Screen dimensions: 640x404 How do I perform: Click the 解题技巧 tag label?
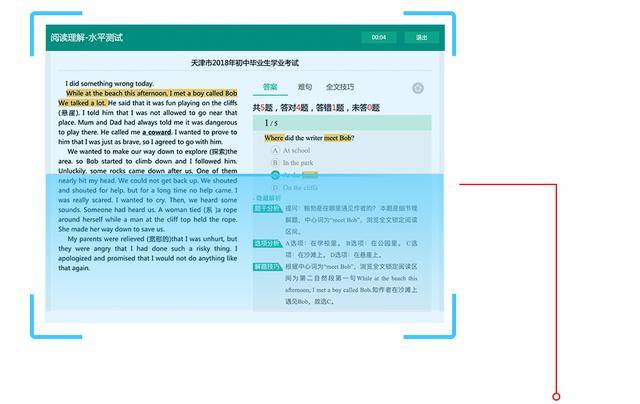coord(268,267)
